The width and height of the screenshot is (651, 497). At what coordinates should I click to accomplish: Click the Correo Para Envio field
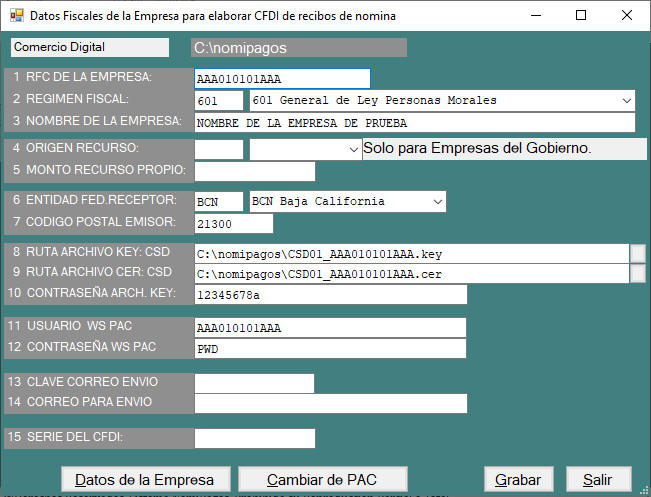point(330,403)
